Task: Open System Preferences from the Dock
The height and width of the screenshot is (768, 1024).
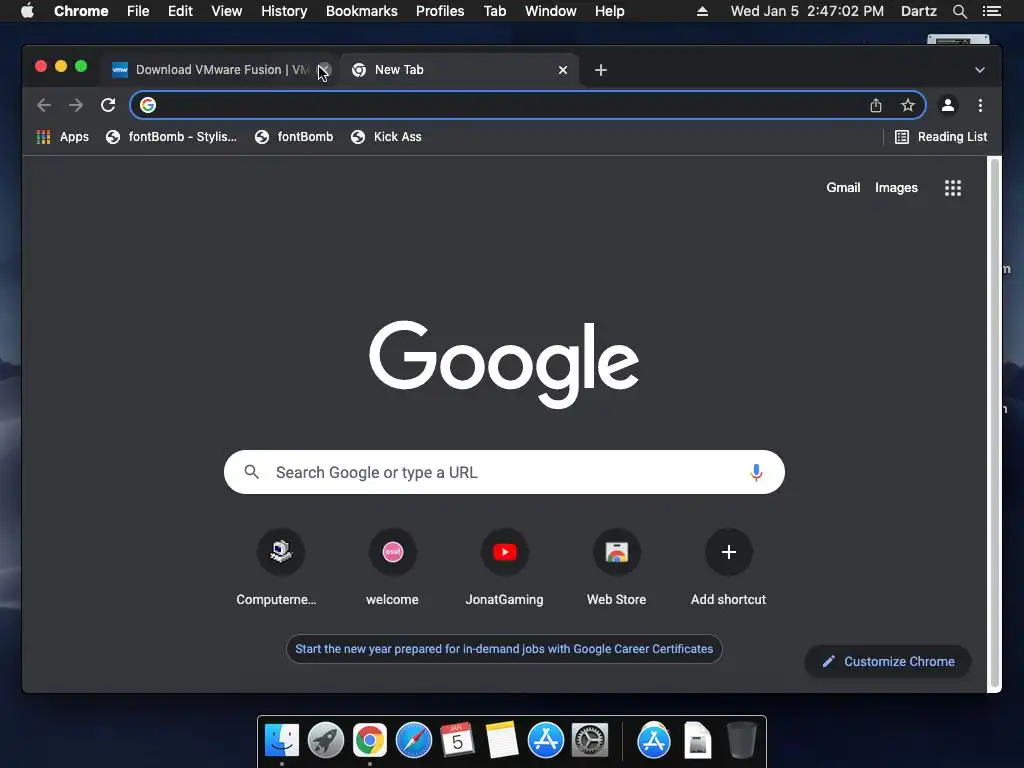Action: click(x=590, y=741)
